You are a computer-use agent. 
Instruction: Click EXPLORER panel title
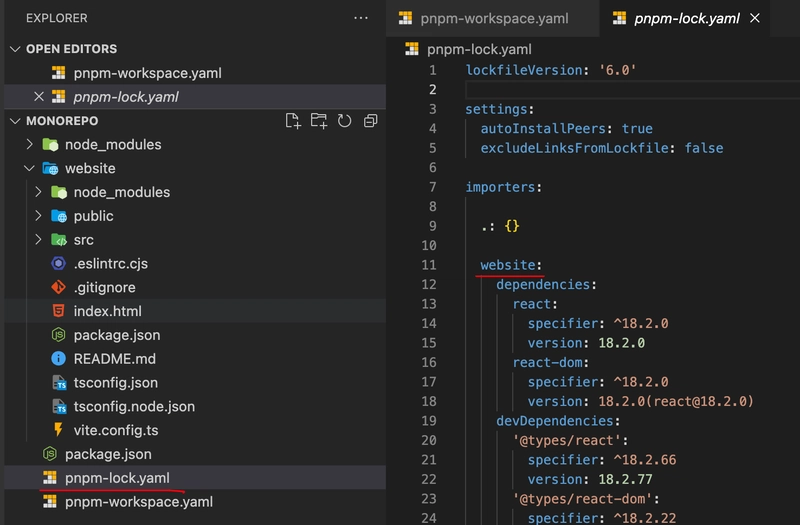pyautogui.click(x=57, y=18)
